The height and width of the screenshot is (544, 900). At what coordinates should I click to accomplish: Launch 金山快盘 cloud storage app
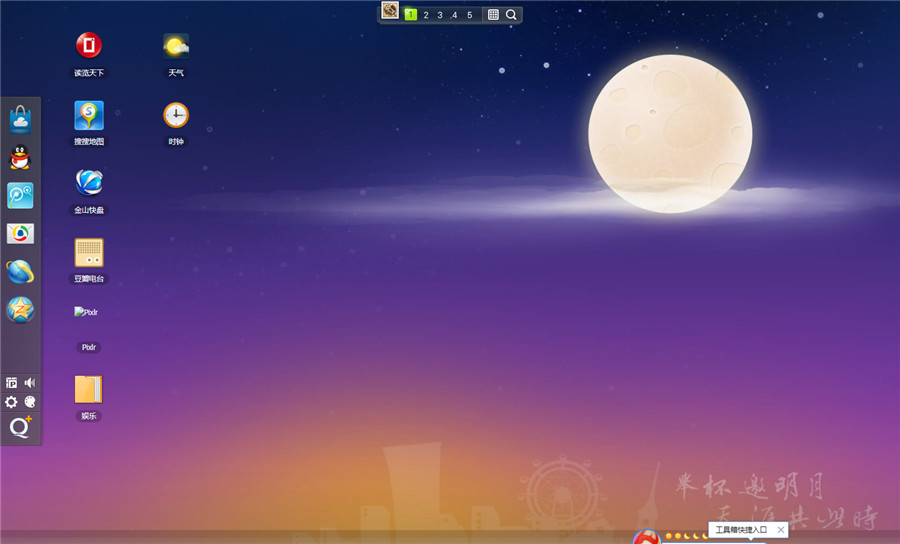click(89, 183)
